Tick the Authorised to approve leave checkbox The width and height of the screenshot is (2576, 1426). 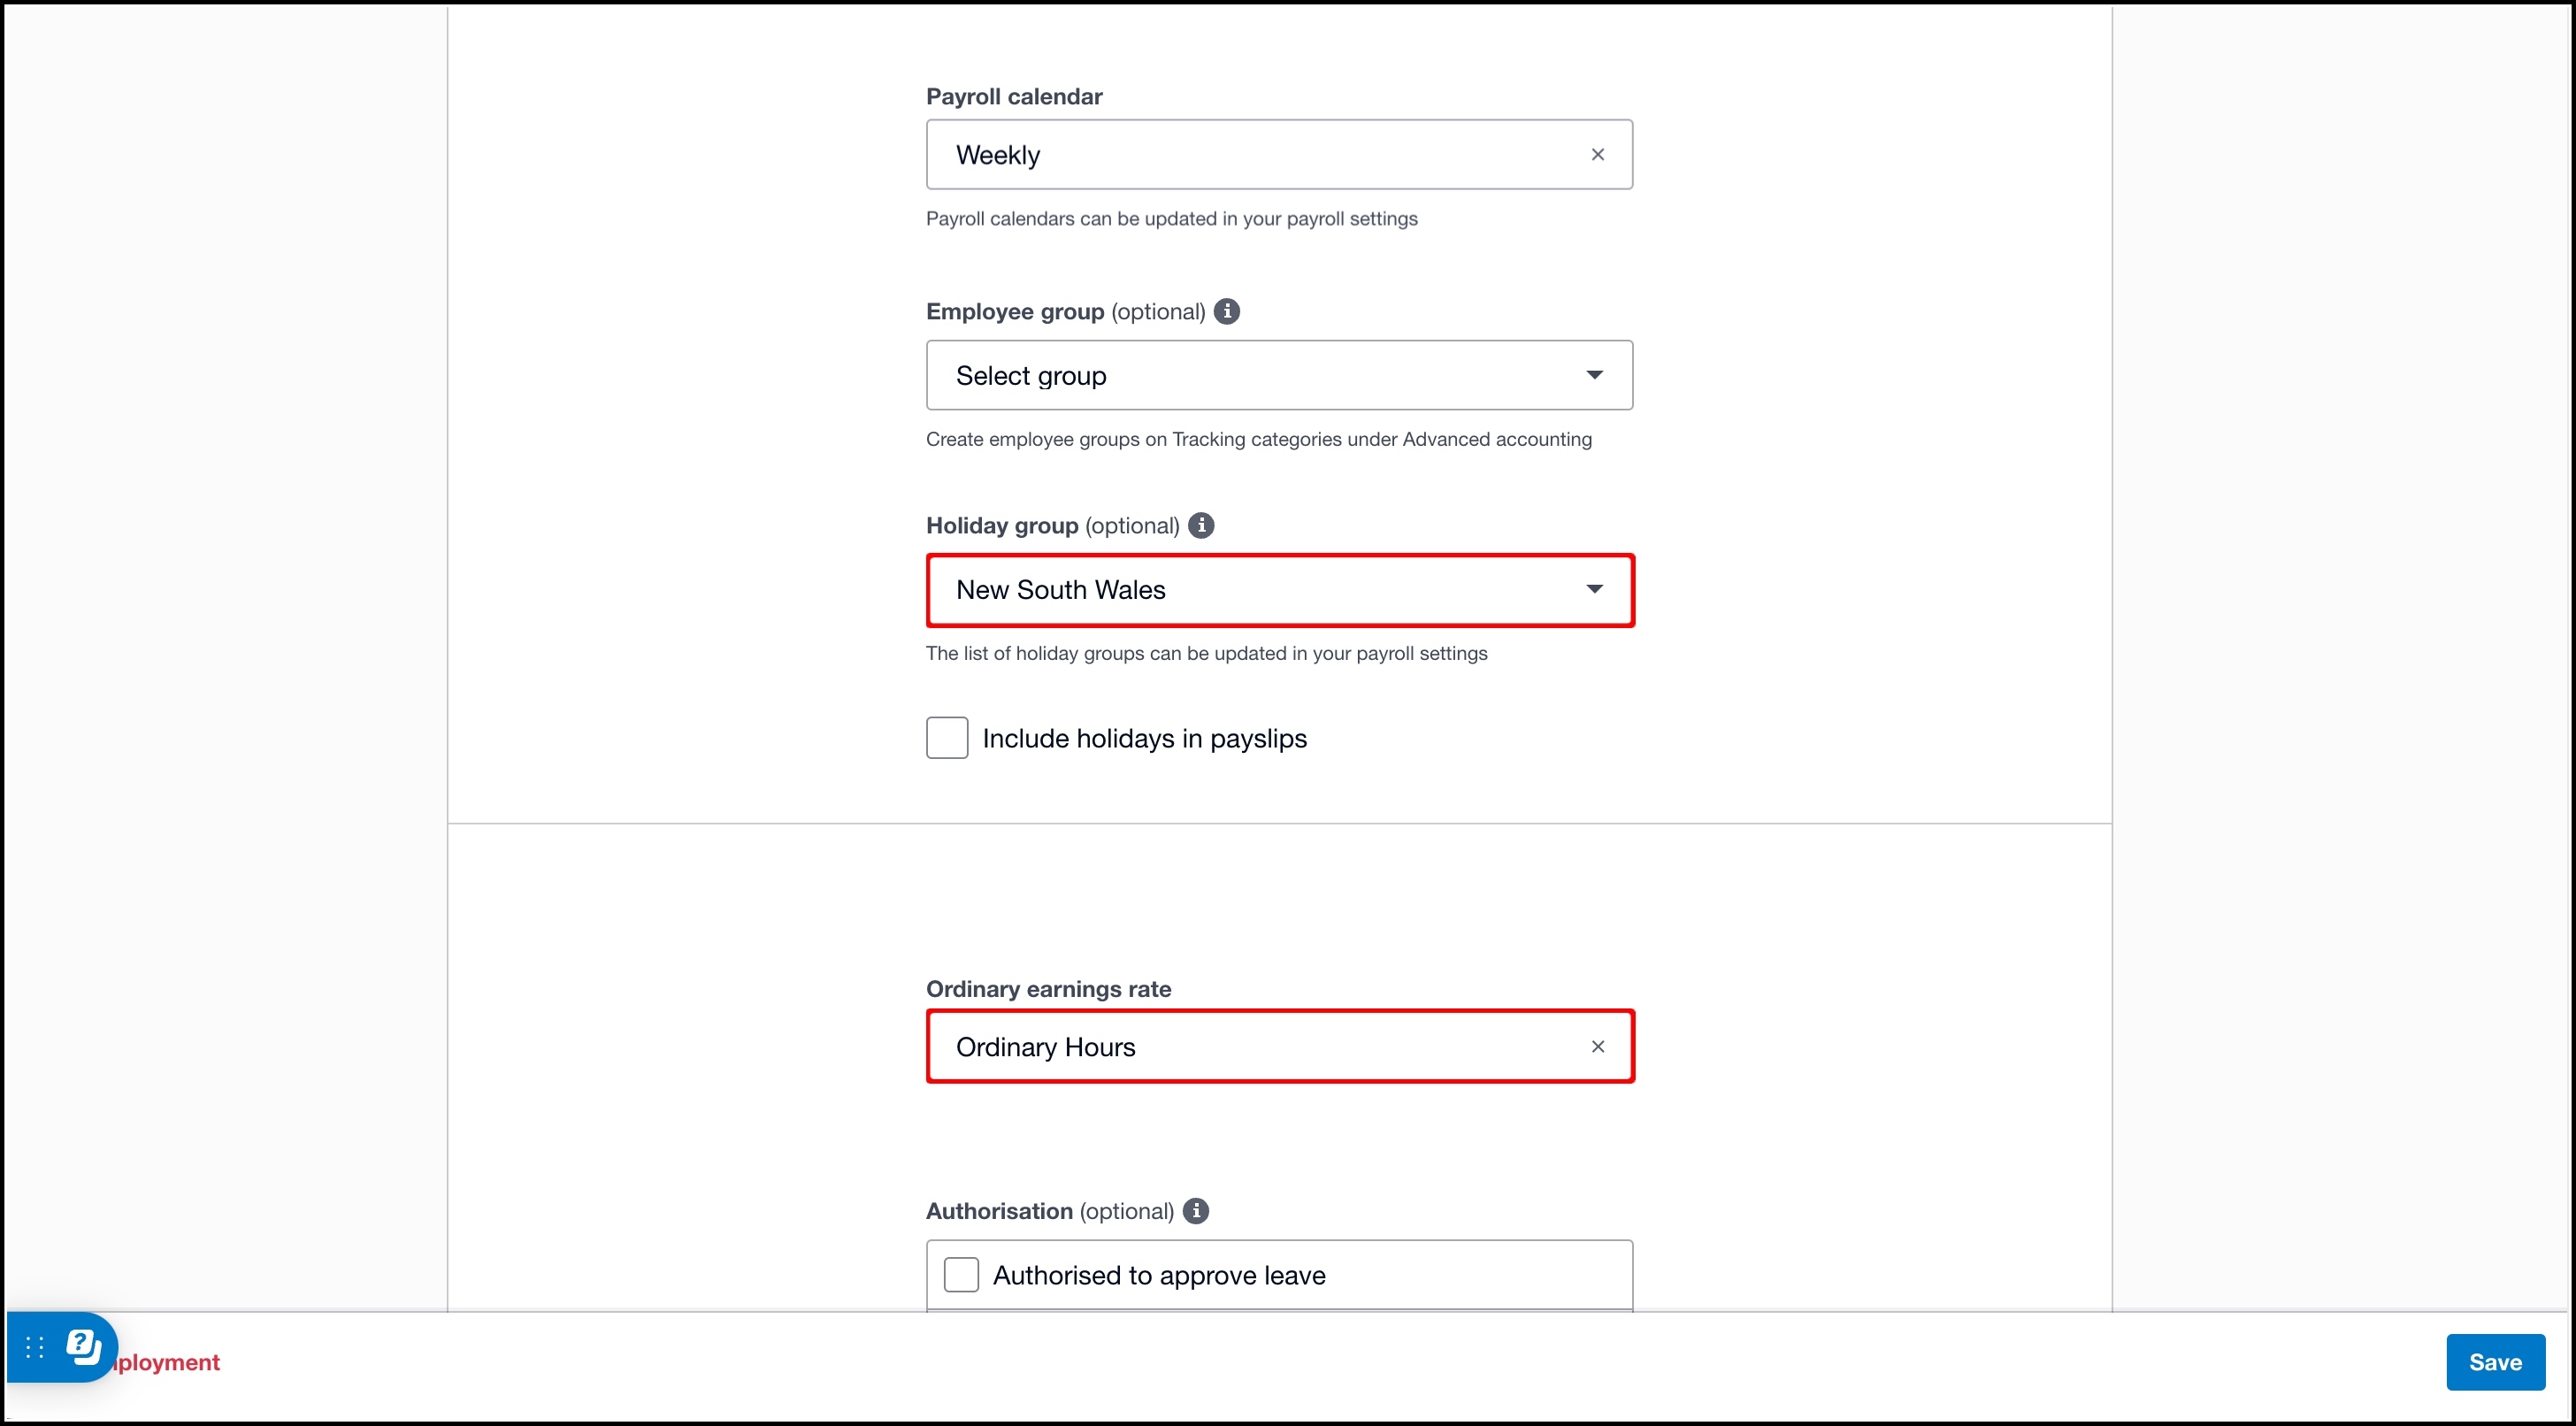pos(961,1275)
